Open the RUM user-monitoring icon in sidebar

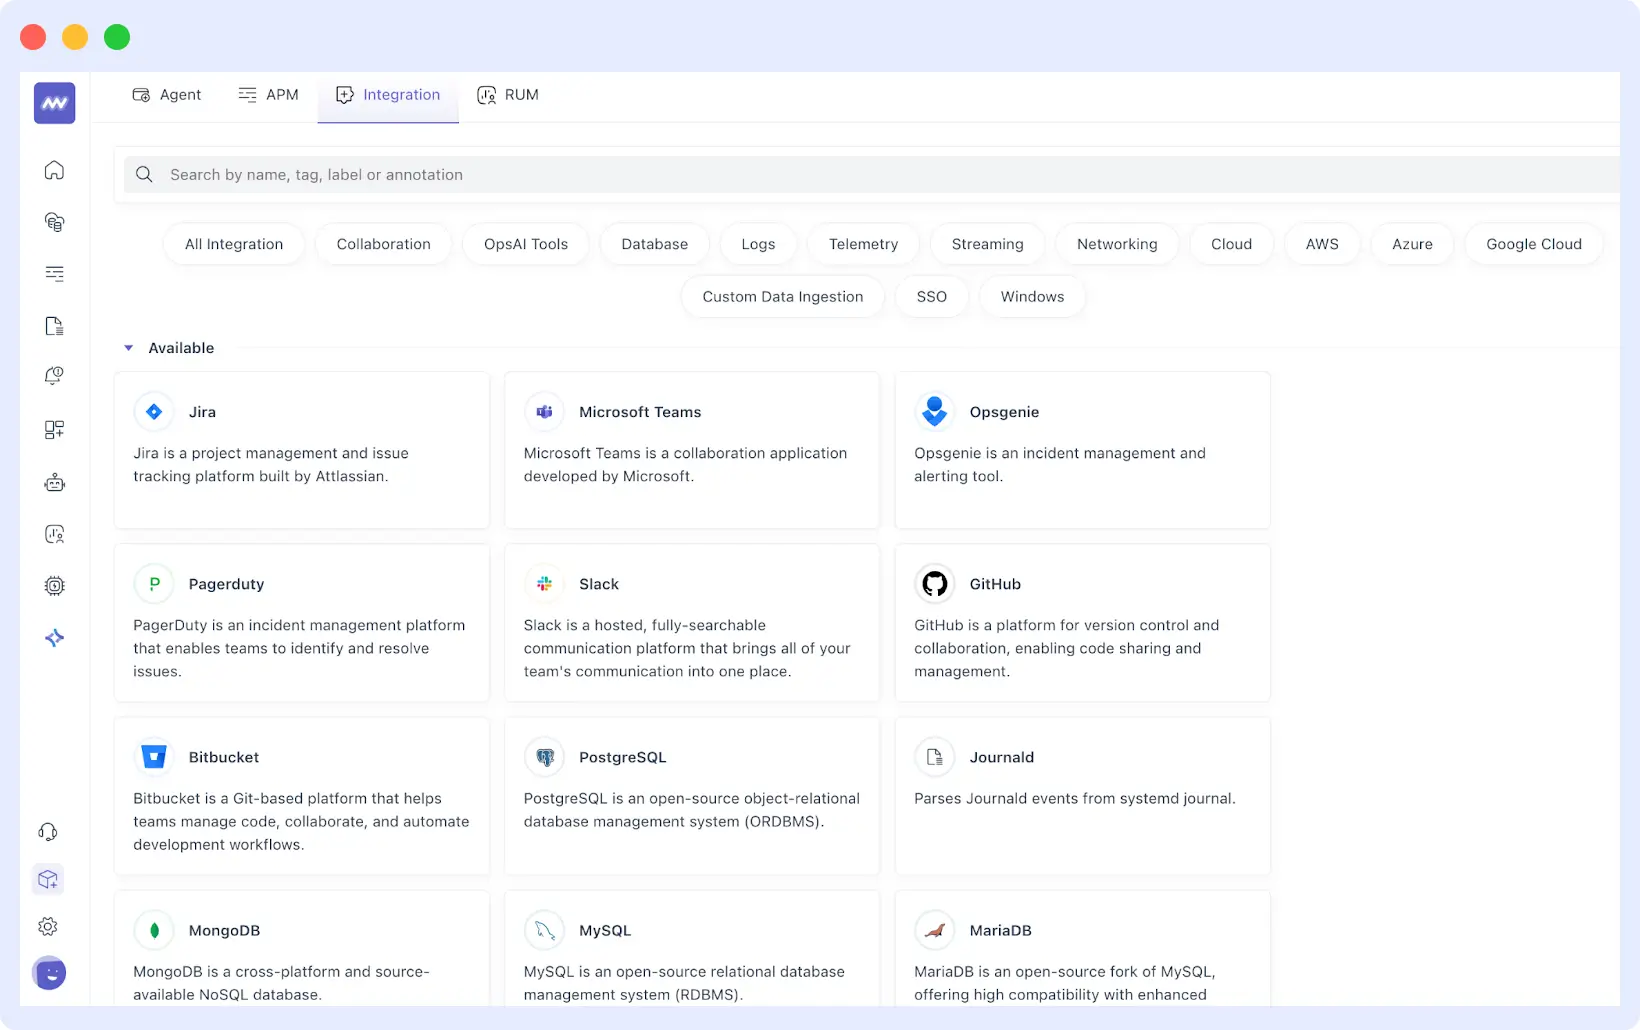click(x=55, y=534)
